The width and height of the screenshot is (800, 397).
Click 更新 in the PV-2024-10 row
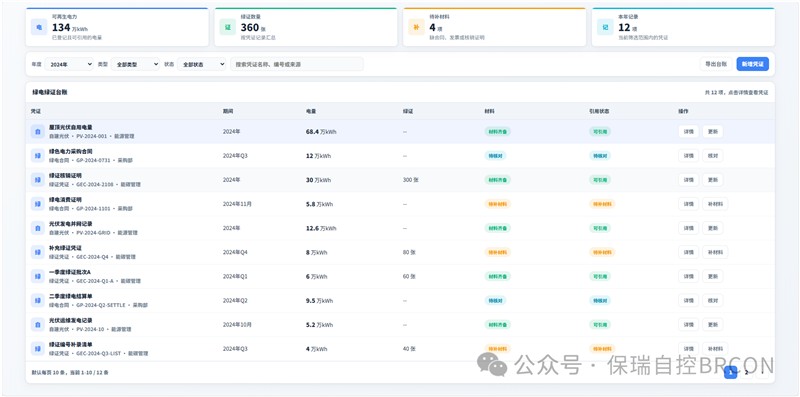point(713,325)
